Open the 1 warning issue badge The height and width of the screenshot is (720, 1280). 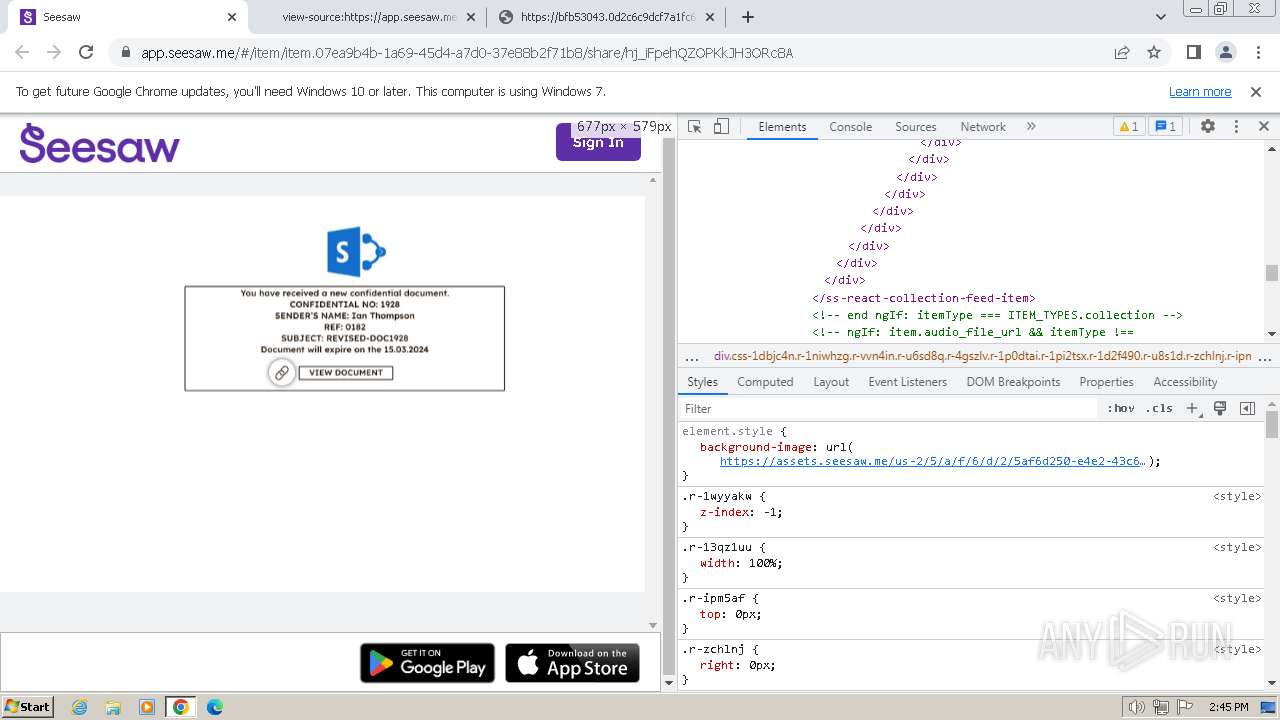pyautogui.click(x=1128, y=127)
